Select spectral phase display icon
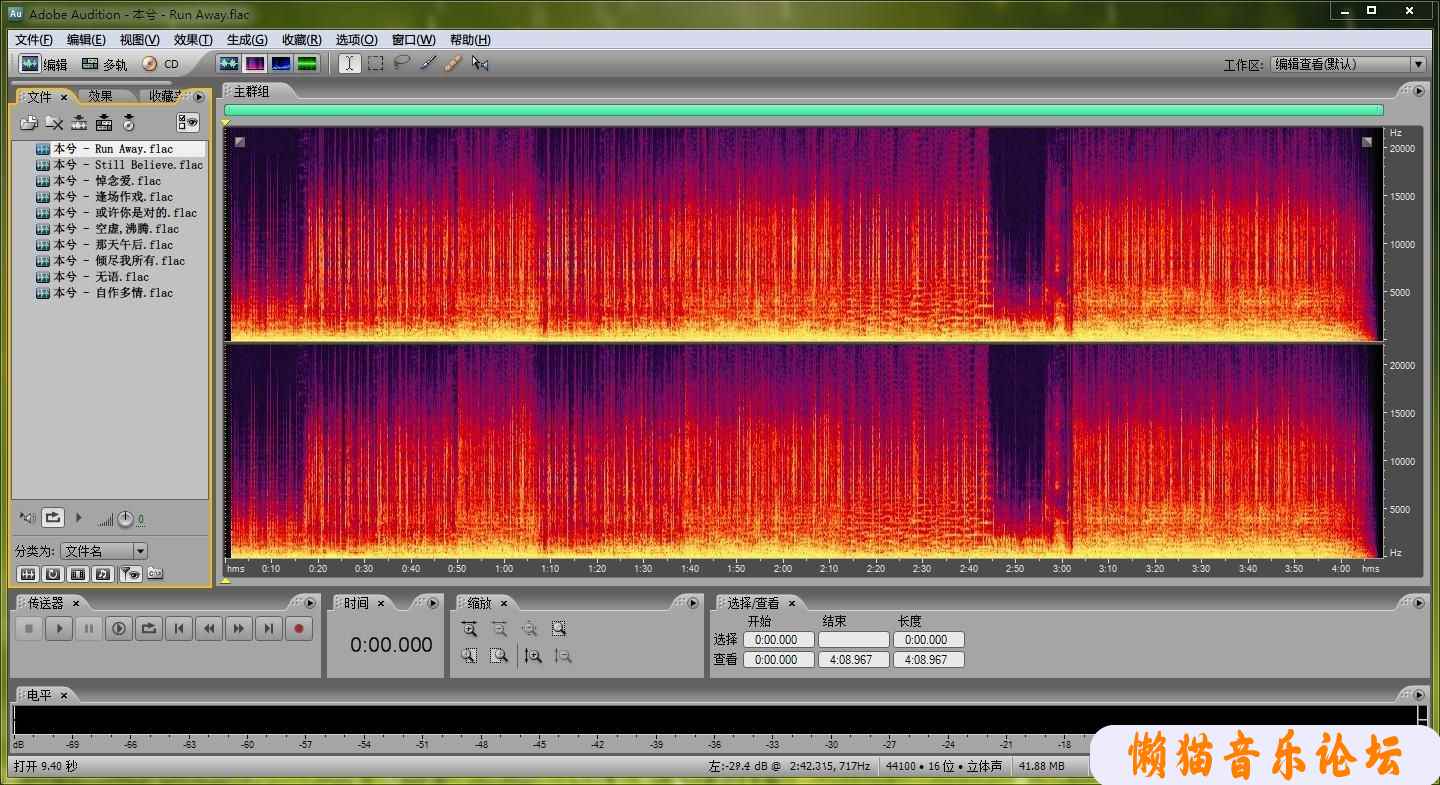 tap(307, 63)
